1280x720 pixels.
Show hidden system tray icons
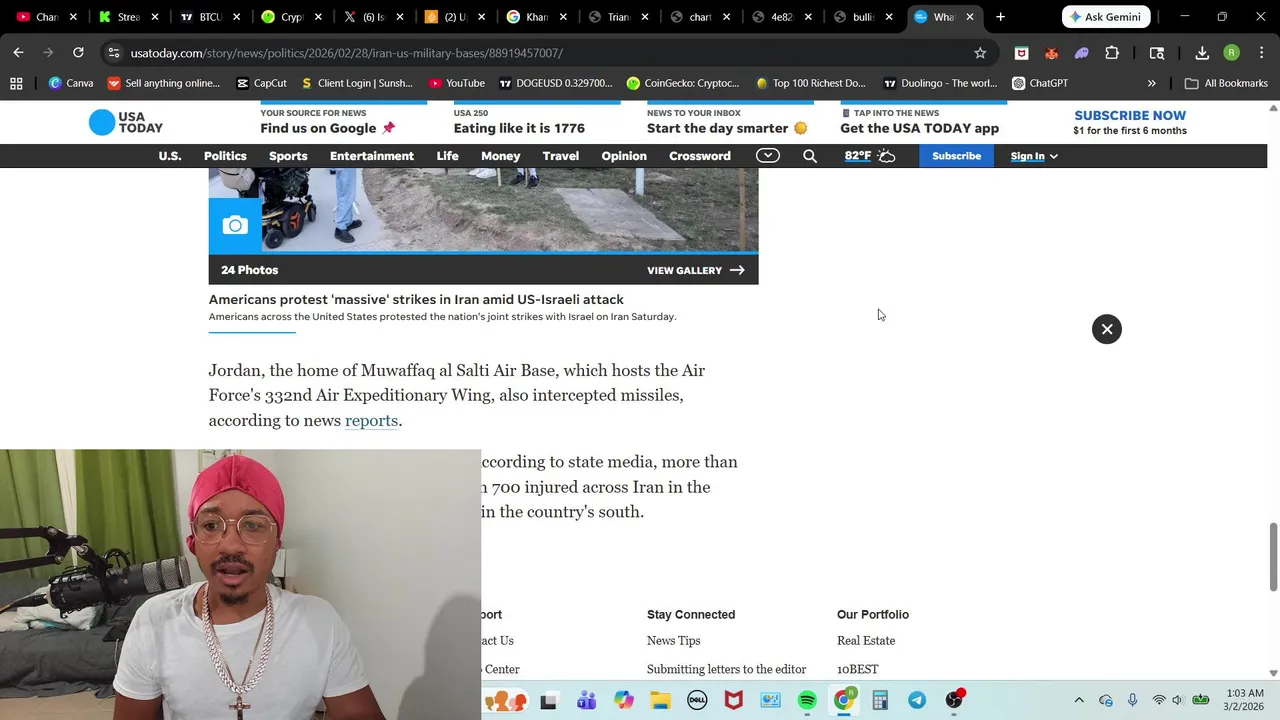pos(1078,700)
